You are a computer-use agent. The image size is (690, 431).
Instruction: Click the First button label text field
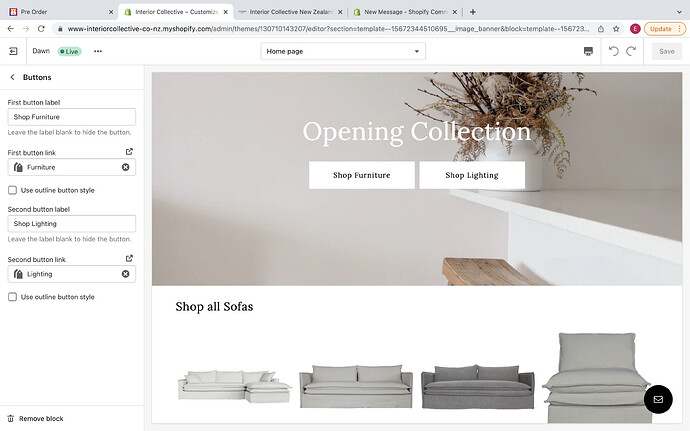72,117
